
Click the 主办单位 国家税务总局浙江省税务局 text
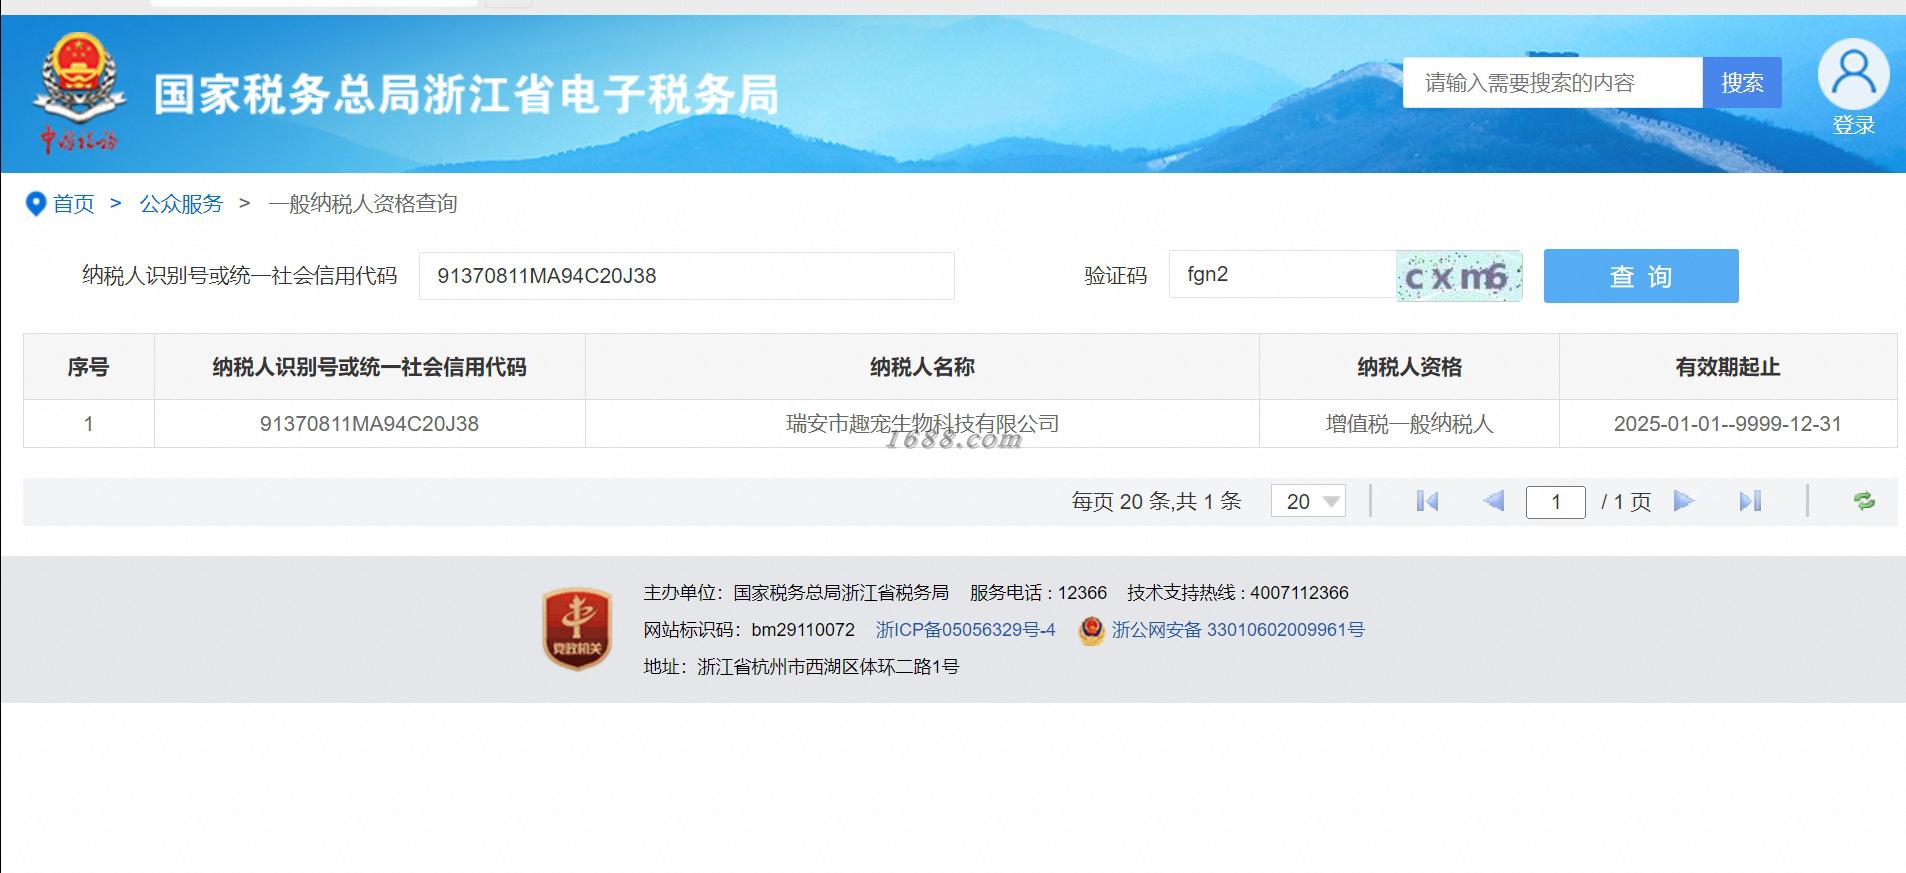(x=796, y=593)
